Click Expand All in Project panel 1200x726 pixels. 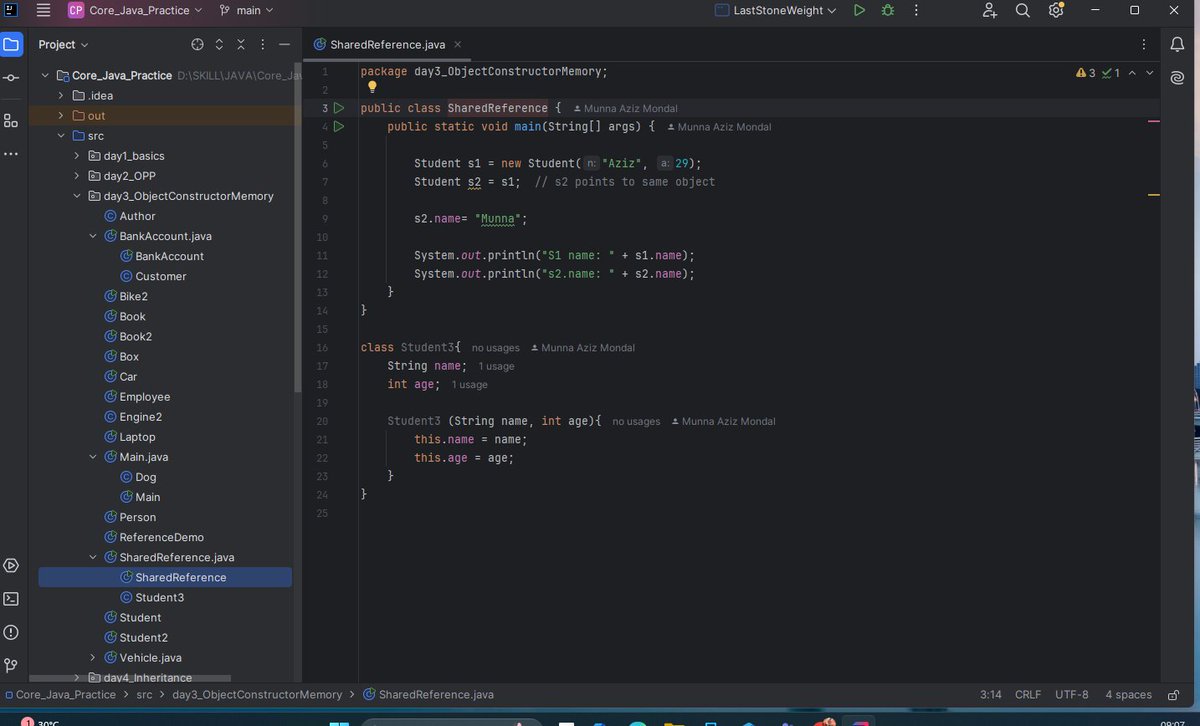point(219,45)
